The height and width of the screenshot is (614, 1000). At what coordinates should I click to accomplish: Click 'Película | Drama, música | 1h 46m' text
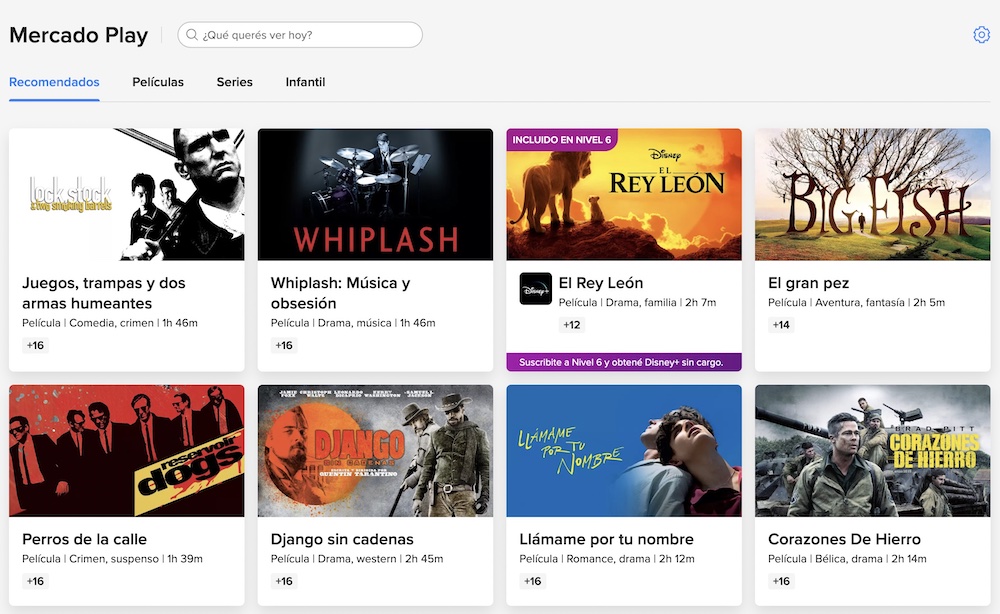tap(353, 323)
